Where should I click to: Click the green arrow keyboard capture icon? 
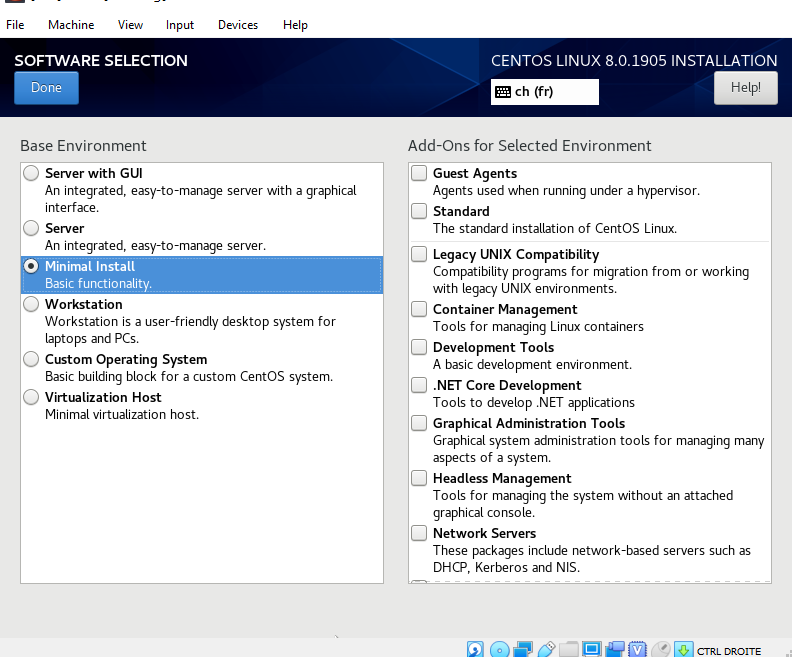(x=684, y=649)
